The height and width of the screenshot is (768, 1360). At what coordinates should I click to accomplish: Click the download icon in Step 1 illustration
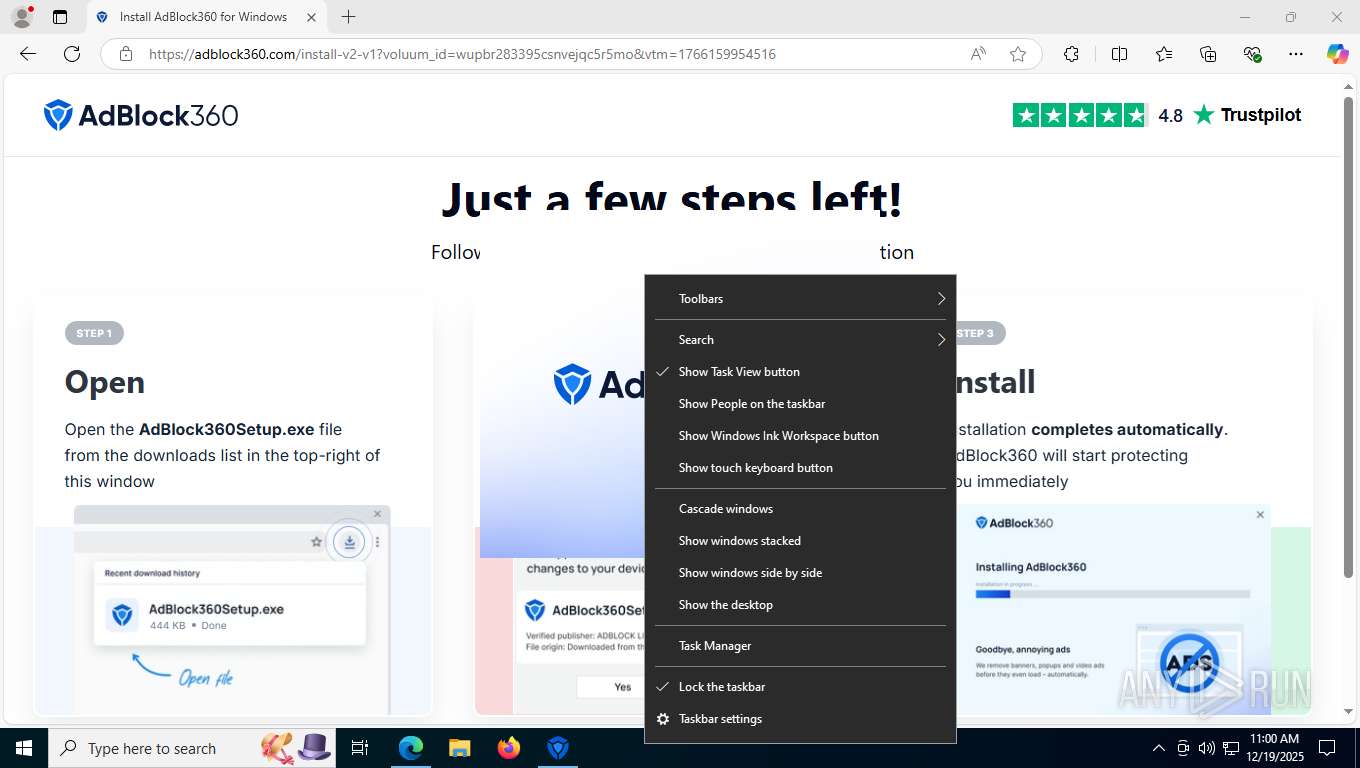point(349,541)
